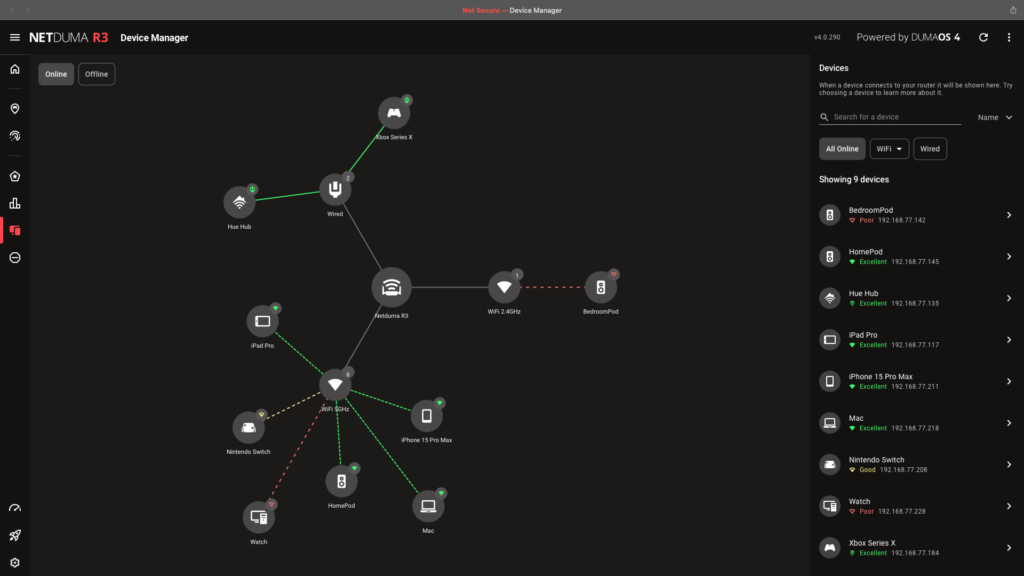This screenshot has width=1024, height=576.
Task: Show Online devices
Action: coord(56,74)
